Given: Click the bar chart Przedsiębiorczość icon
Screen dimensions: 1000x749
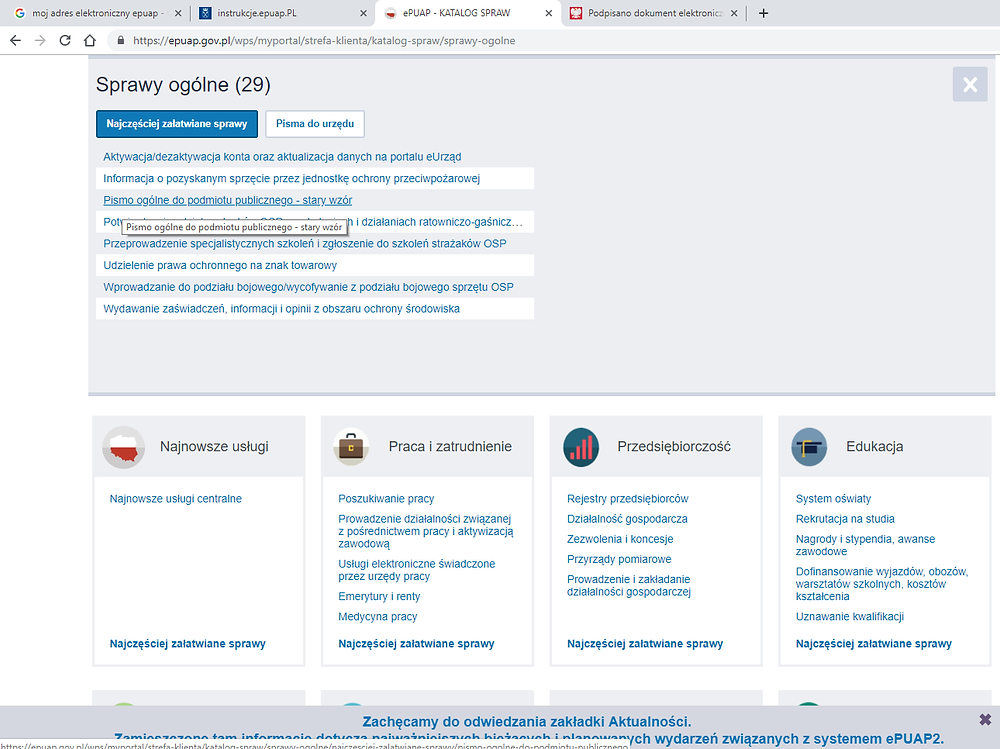Looking at the screenshot, I should 581,447.
